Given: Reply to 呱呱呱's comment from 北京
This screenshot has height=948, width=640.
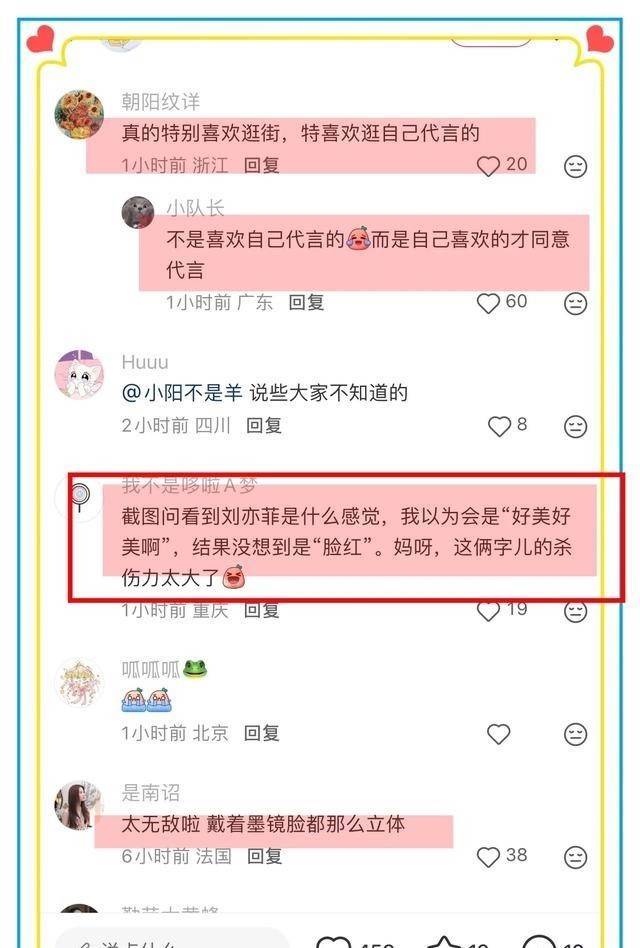Looking at the screenshot, I should (262, 733).
